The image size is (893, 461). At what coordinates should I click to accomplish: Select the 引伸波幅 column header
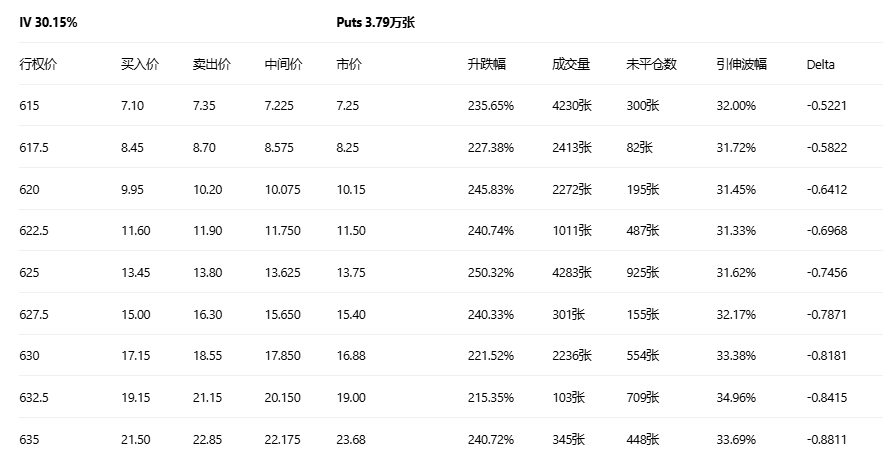pyautogui.click(x=741, y=65)
